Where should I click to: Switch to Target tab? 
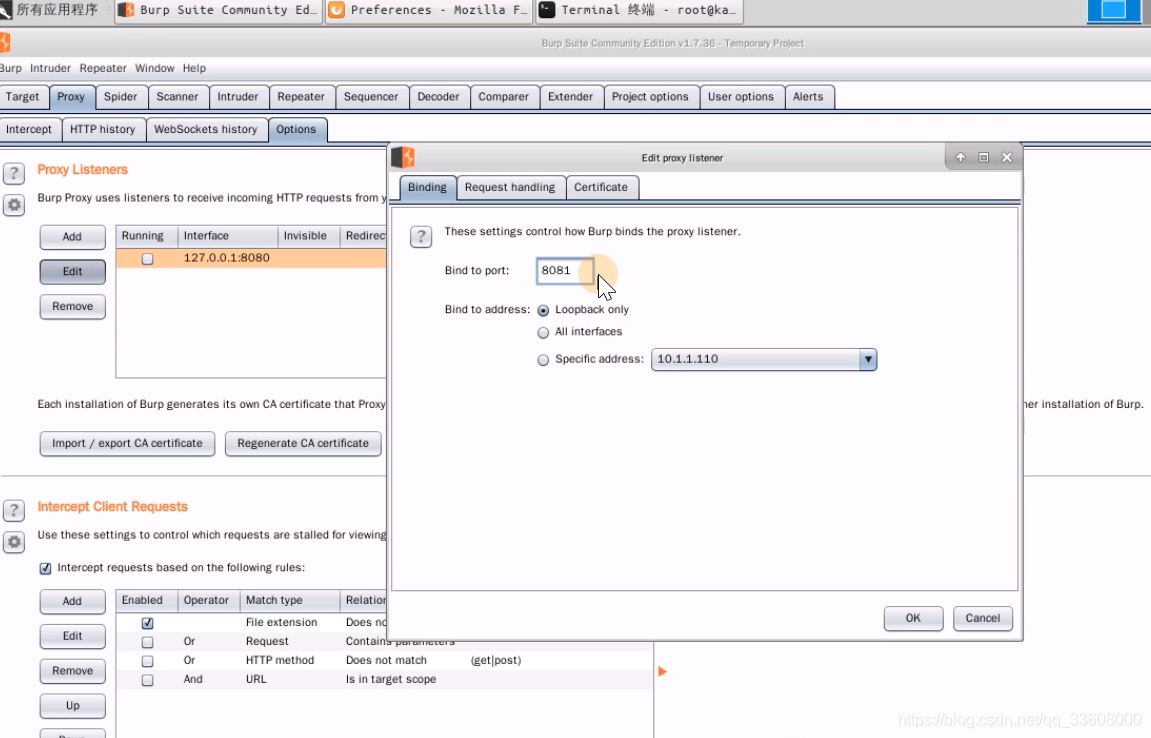click(x=23, y=97)
